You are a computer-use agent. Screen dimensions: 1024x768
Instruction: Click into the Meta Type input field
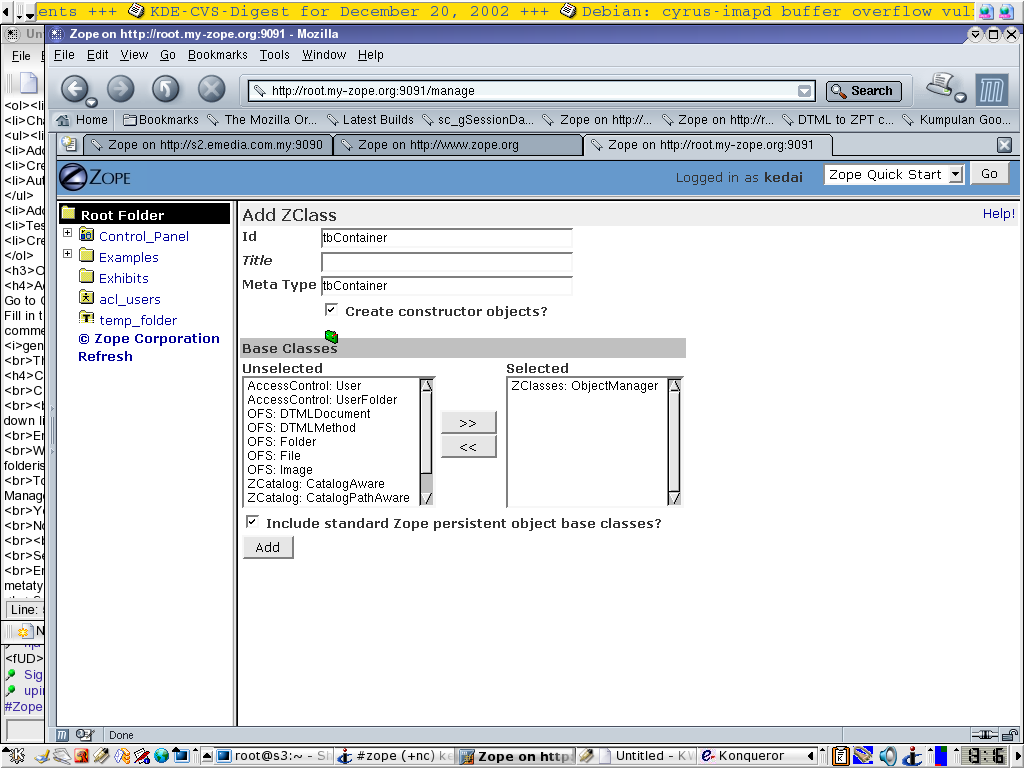pos(447,285)
